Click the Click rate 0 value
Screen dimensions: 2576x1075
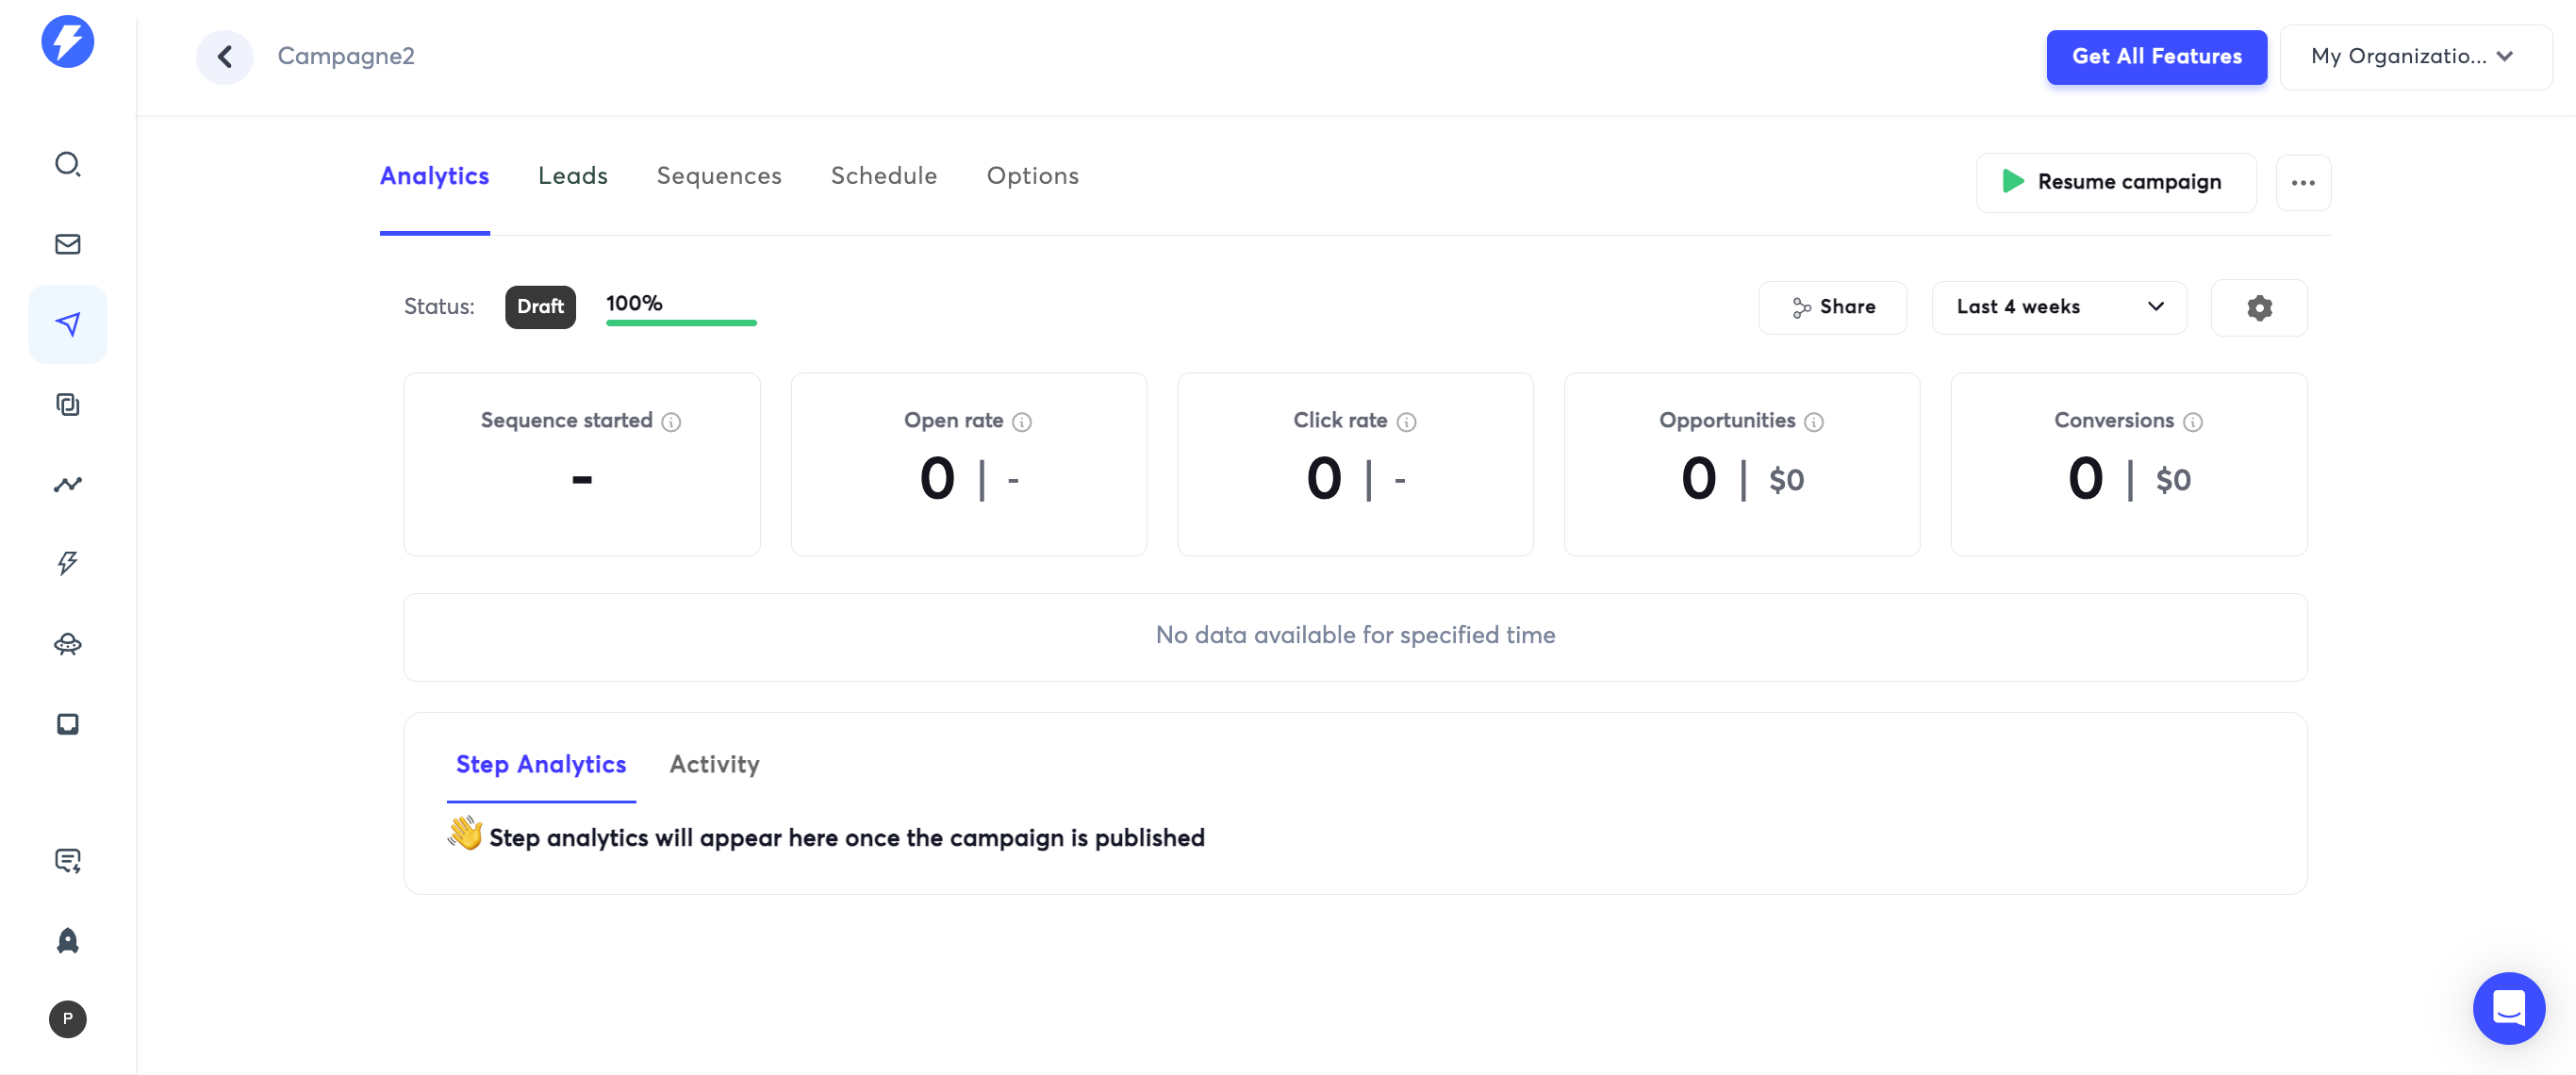1325,480
